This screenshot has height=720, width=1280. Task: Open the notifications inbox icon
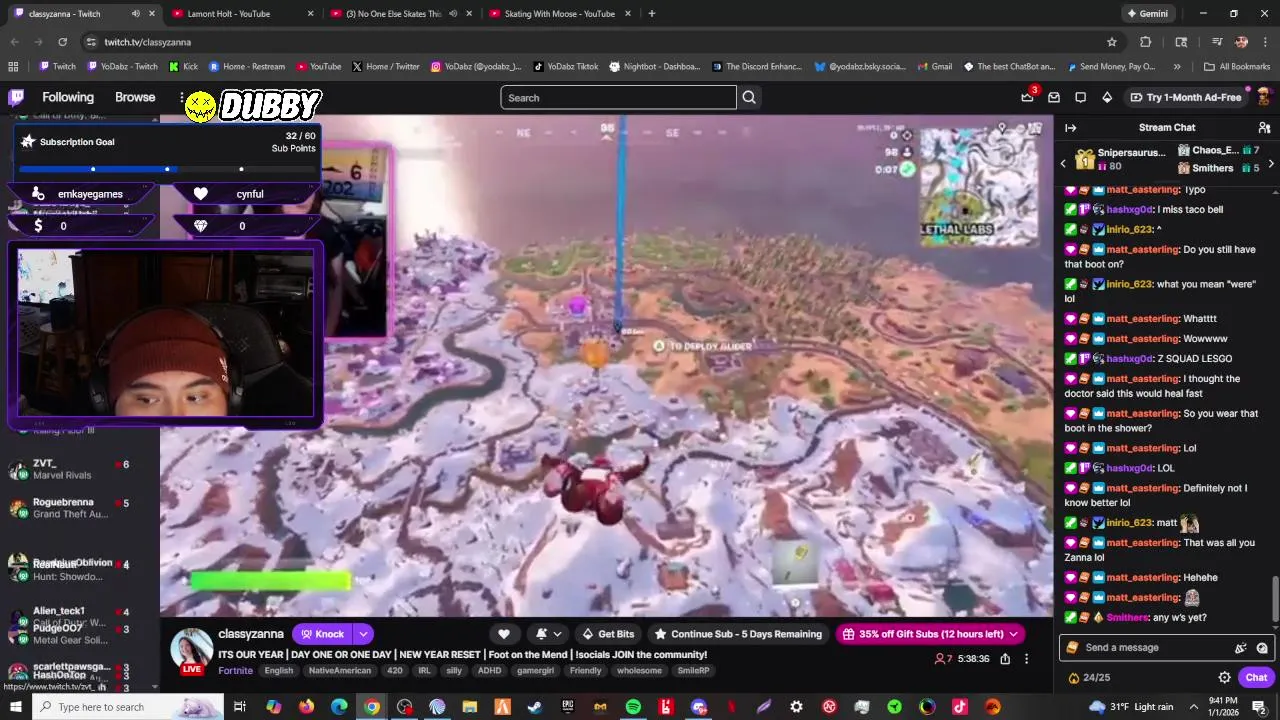1054,97
